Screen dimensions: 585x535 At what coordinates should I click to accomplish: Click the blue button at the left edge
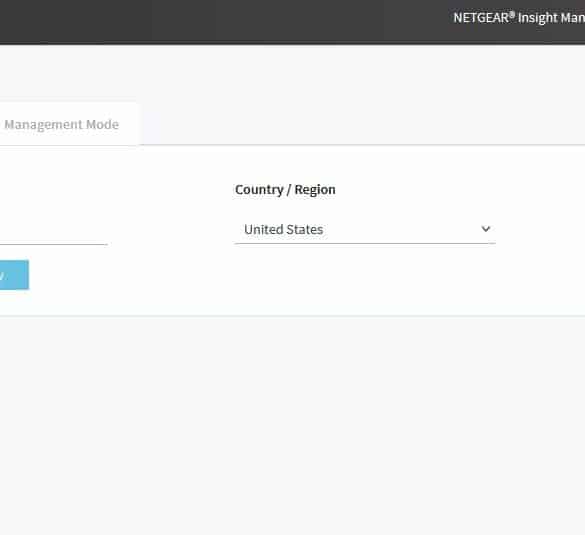(14, 275)
